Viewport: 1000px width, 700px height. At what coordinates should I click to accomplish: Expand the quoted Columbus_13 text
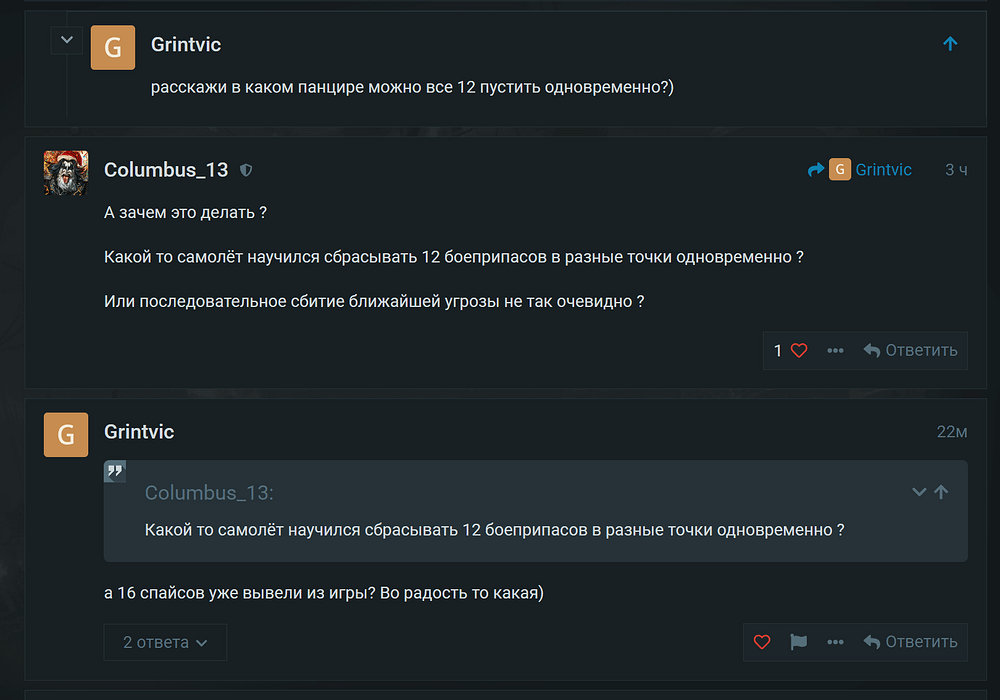919,492
